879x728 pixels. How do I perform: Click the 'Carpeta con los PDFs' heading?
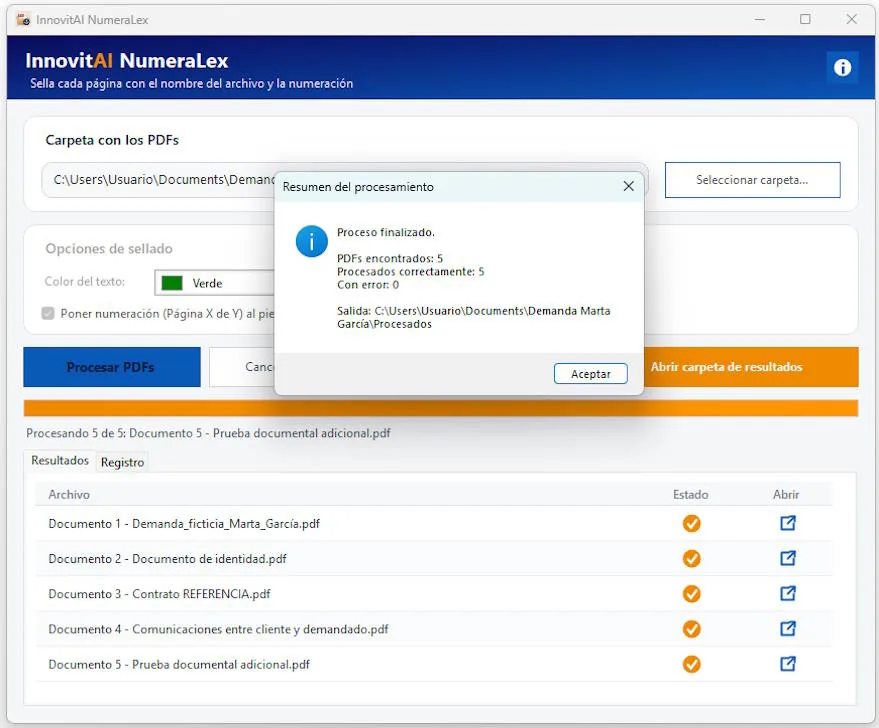coord(112,140)
